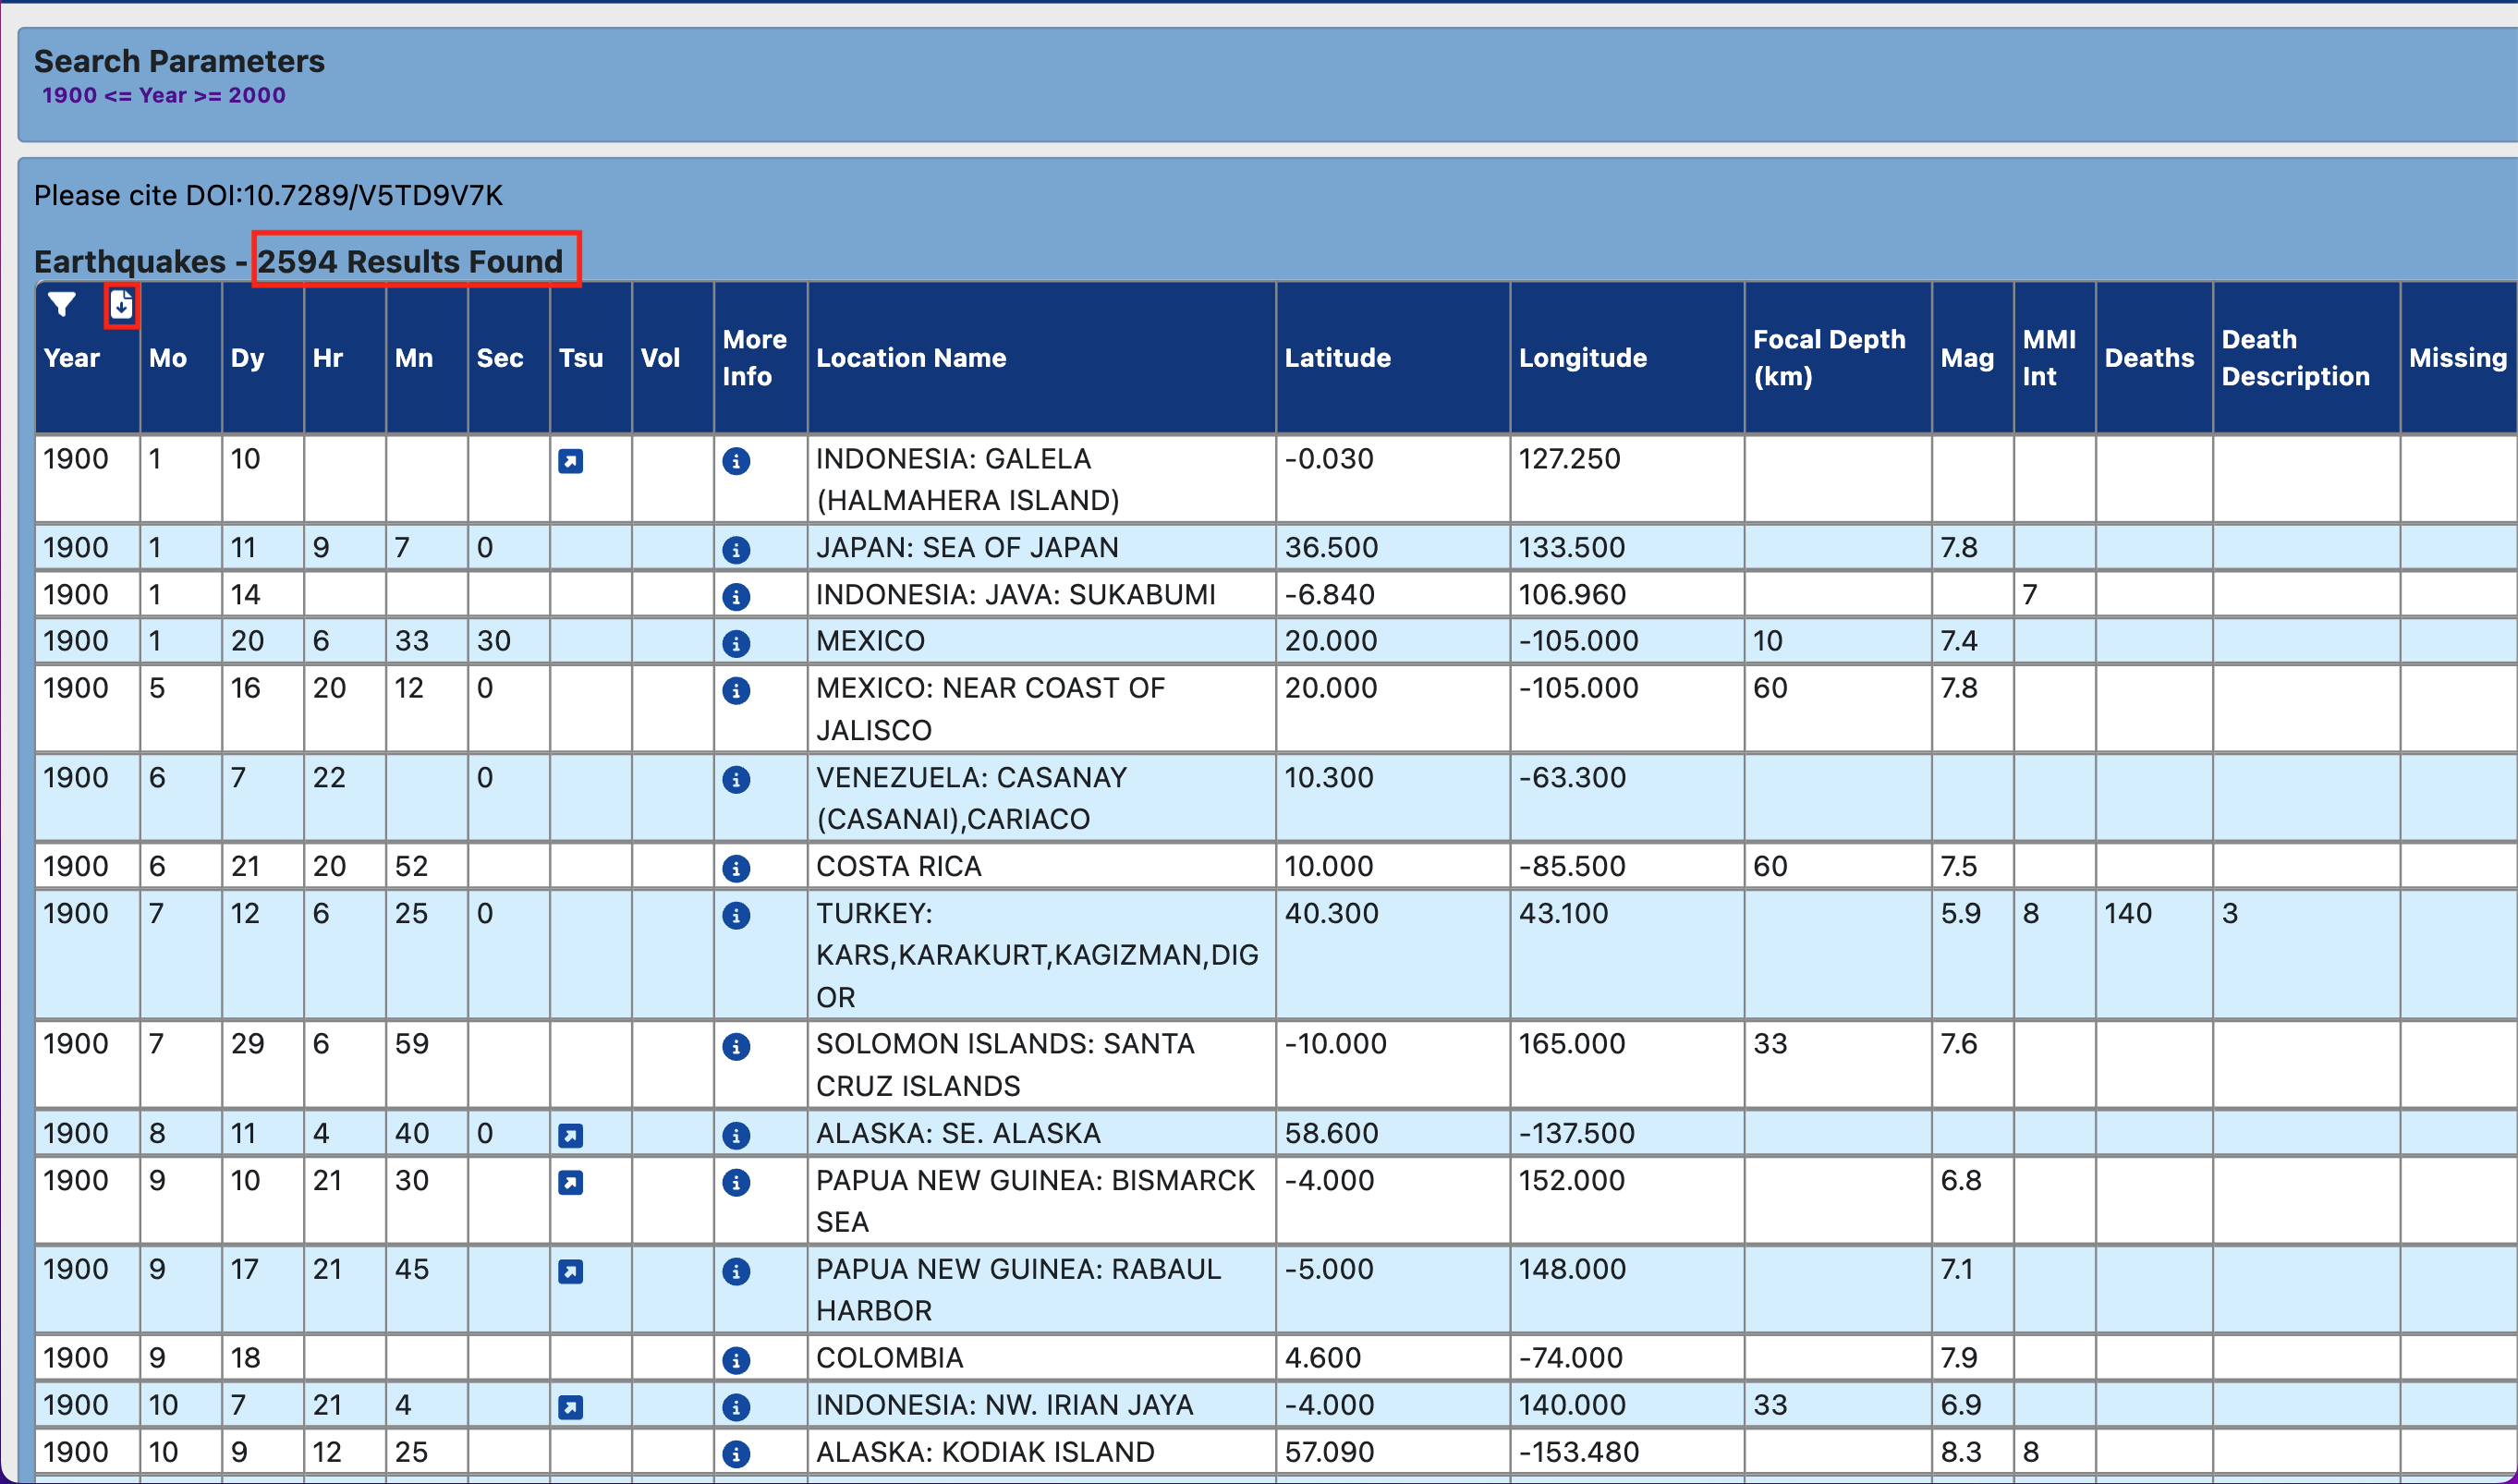The image size is (2518, 1484).
Task: Click the Year column header
Action: 72,358
